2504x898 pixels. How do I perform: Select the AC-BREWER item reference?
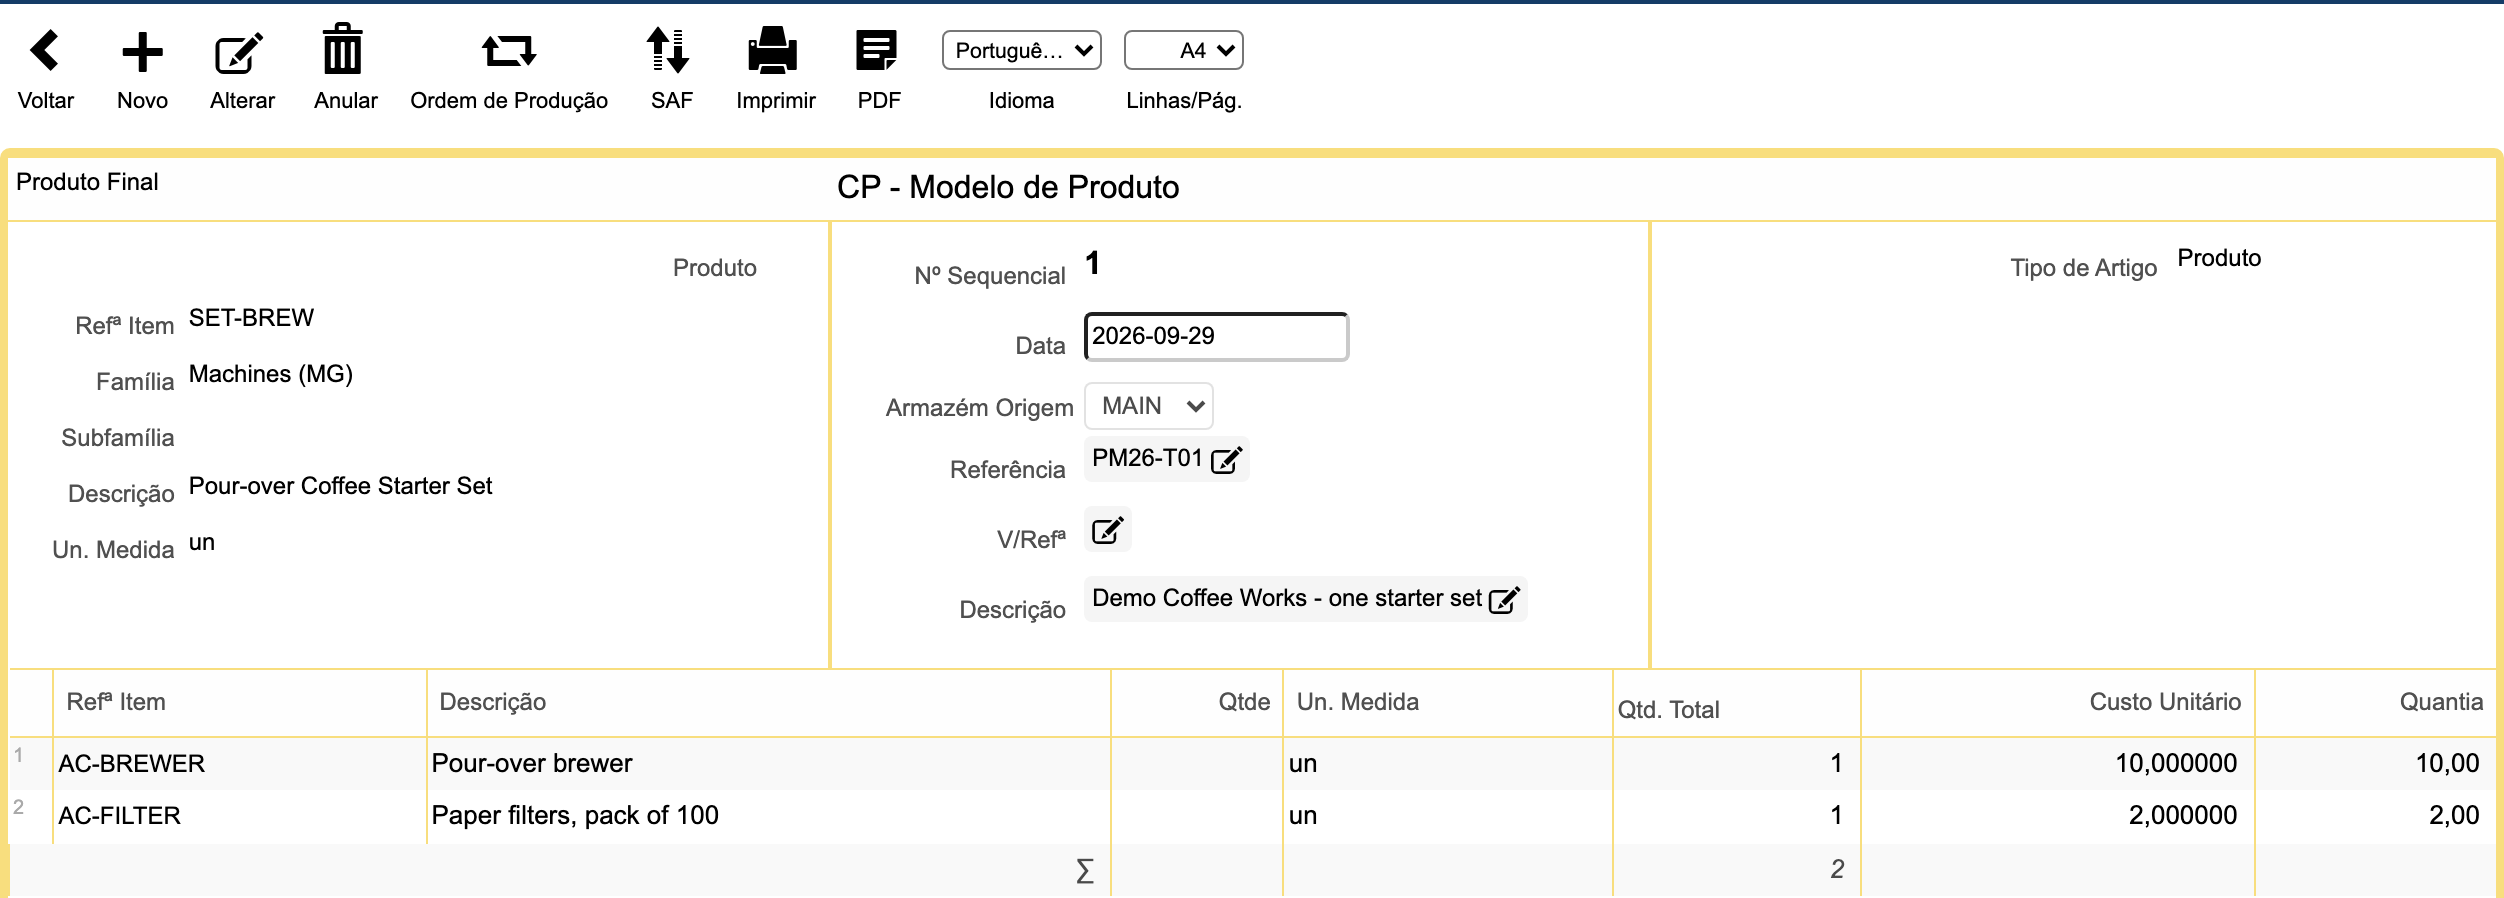tap(132, 764)
